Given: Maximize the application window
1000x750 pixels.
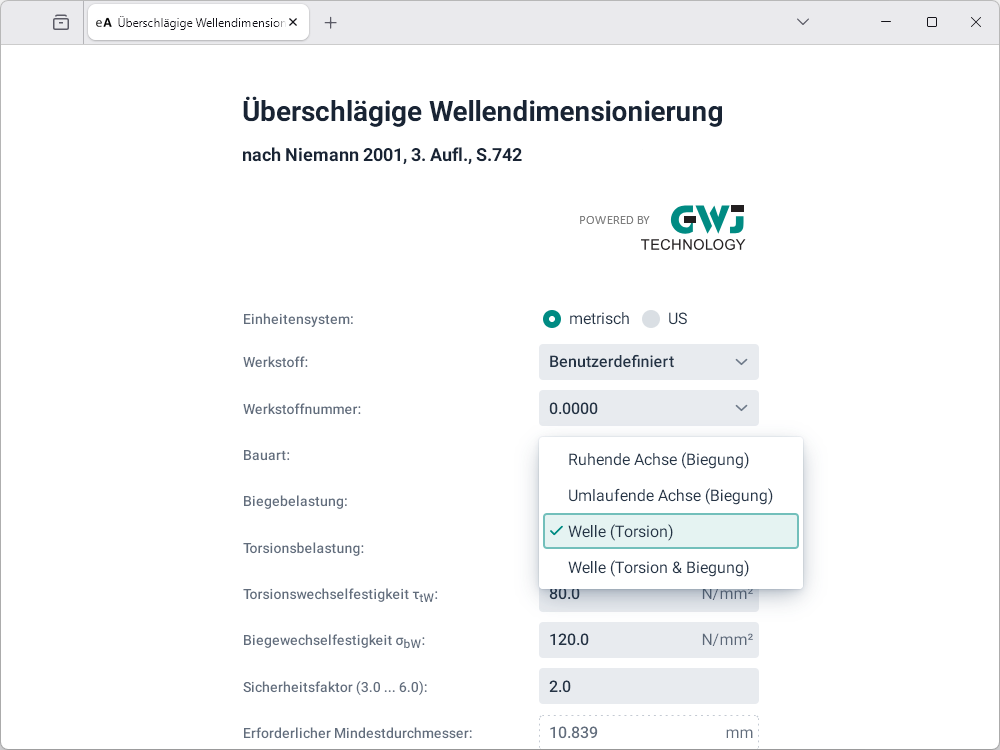Looking at the screenshot, I should click(x=932, y=22).
